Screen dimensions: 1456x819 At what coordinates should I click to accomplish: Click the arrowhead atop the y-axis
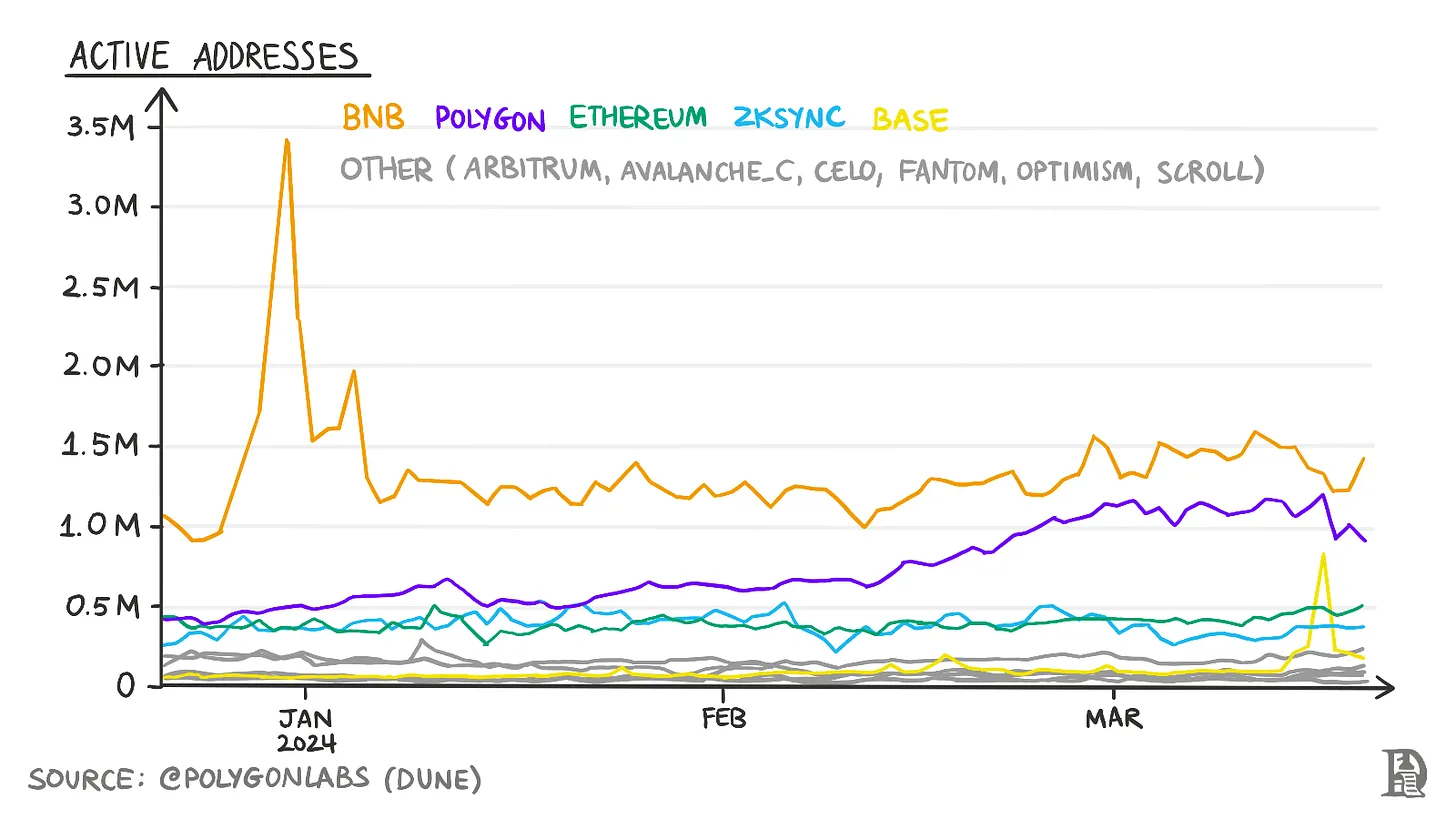point(162,98)
